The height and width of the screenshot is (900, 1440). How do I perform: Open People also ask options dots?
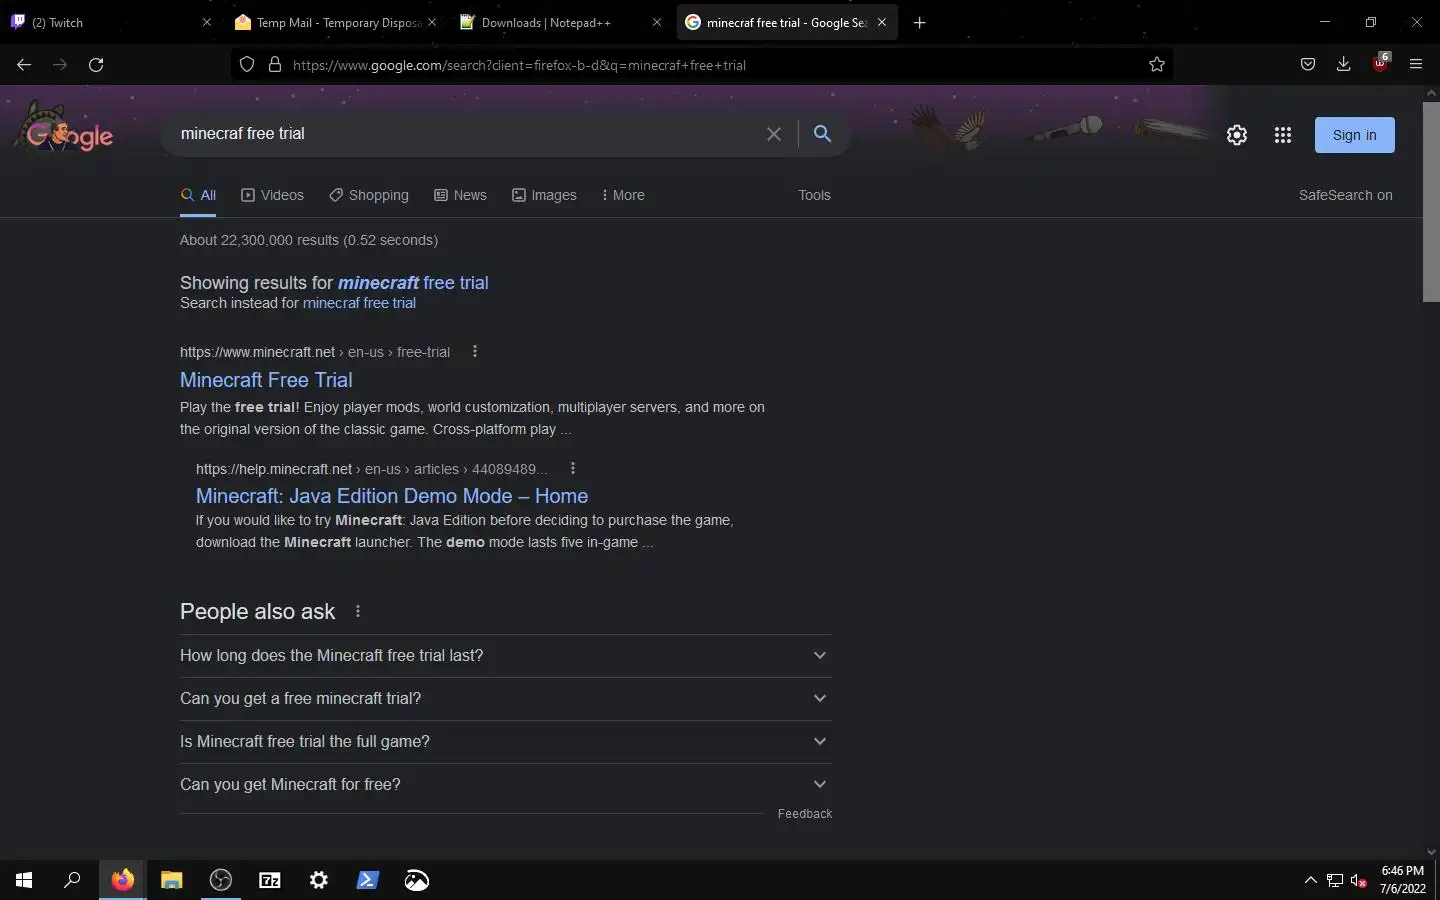(358, 612)
